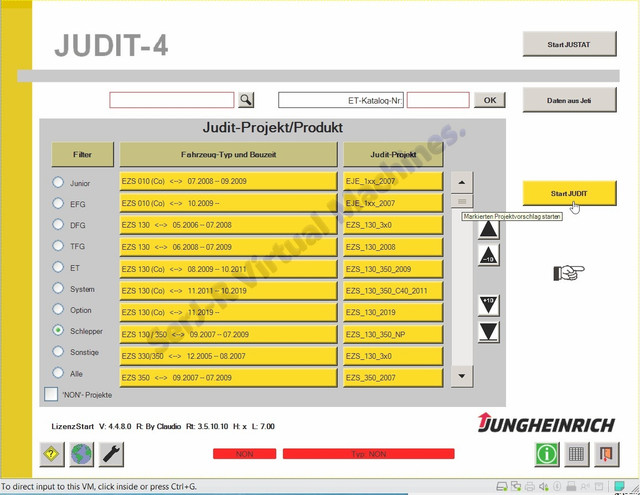640x495 pixels.
Task: Select the EFG filter radio button
Action: (58, 203)
